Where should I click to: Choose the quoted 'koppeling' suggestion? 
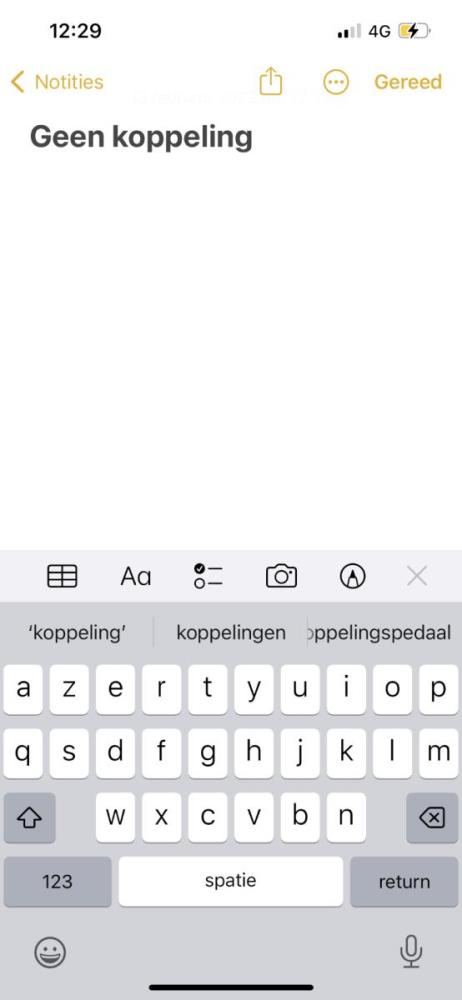click(x=77, y=633)
